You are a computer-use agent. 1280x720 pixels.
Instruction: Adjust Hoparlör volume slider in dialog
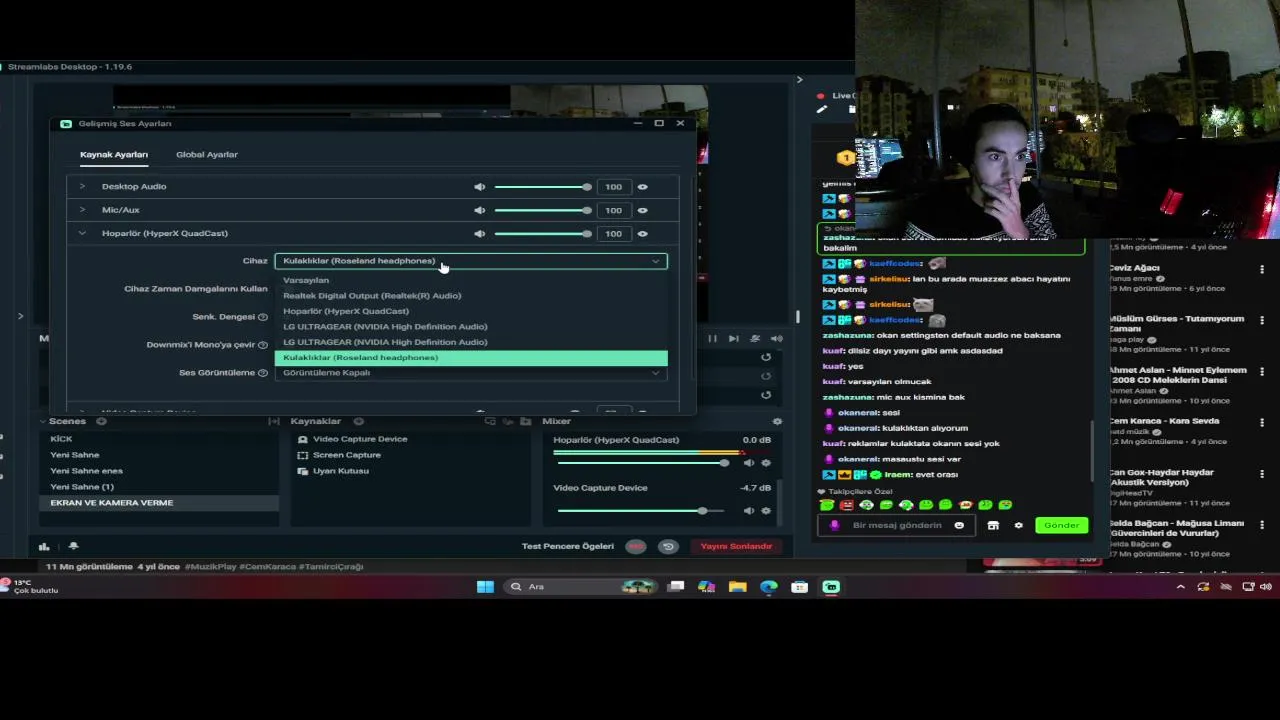click(541, 234)
